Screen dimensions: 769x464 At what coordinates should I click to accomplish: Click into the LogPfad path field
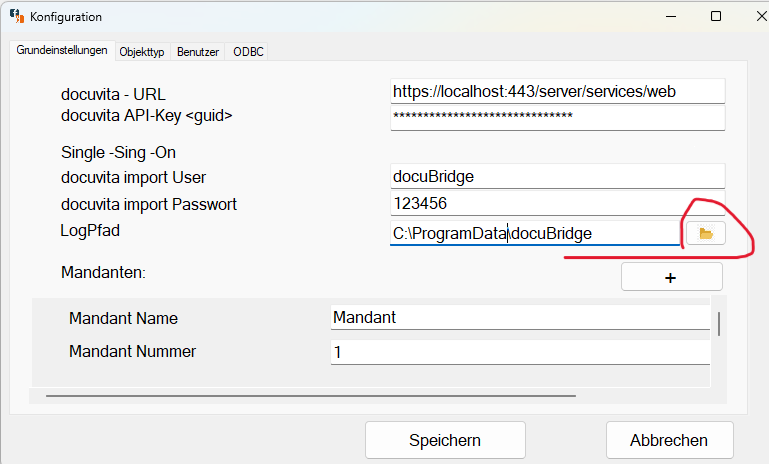point(534,233)
